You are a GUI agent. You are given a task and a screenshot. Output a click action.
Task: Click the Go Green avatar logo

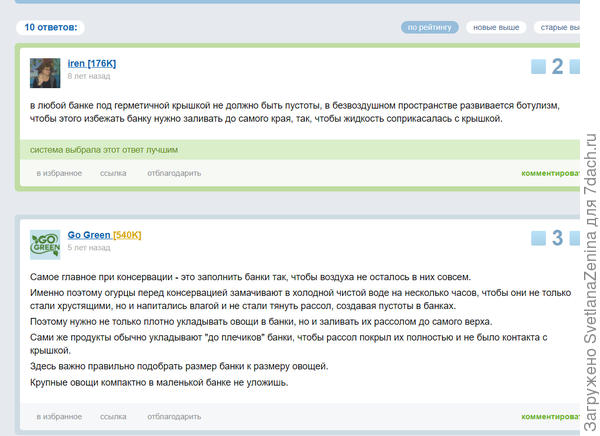click(45, 244)
